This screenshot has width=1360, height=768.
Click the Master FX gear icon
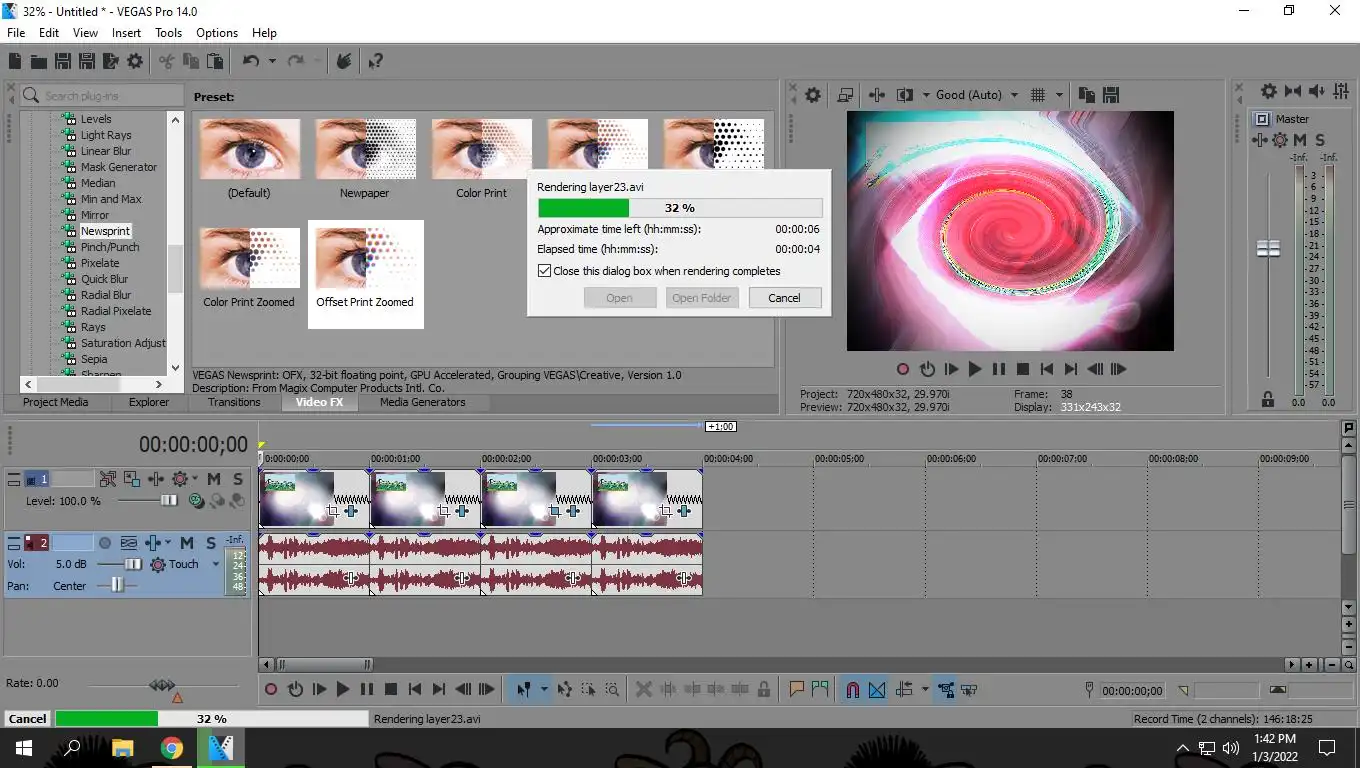1280,140
